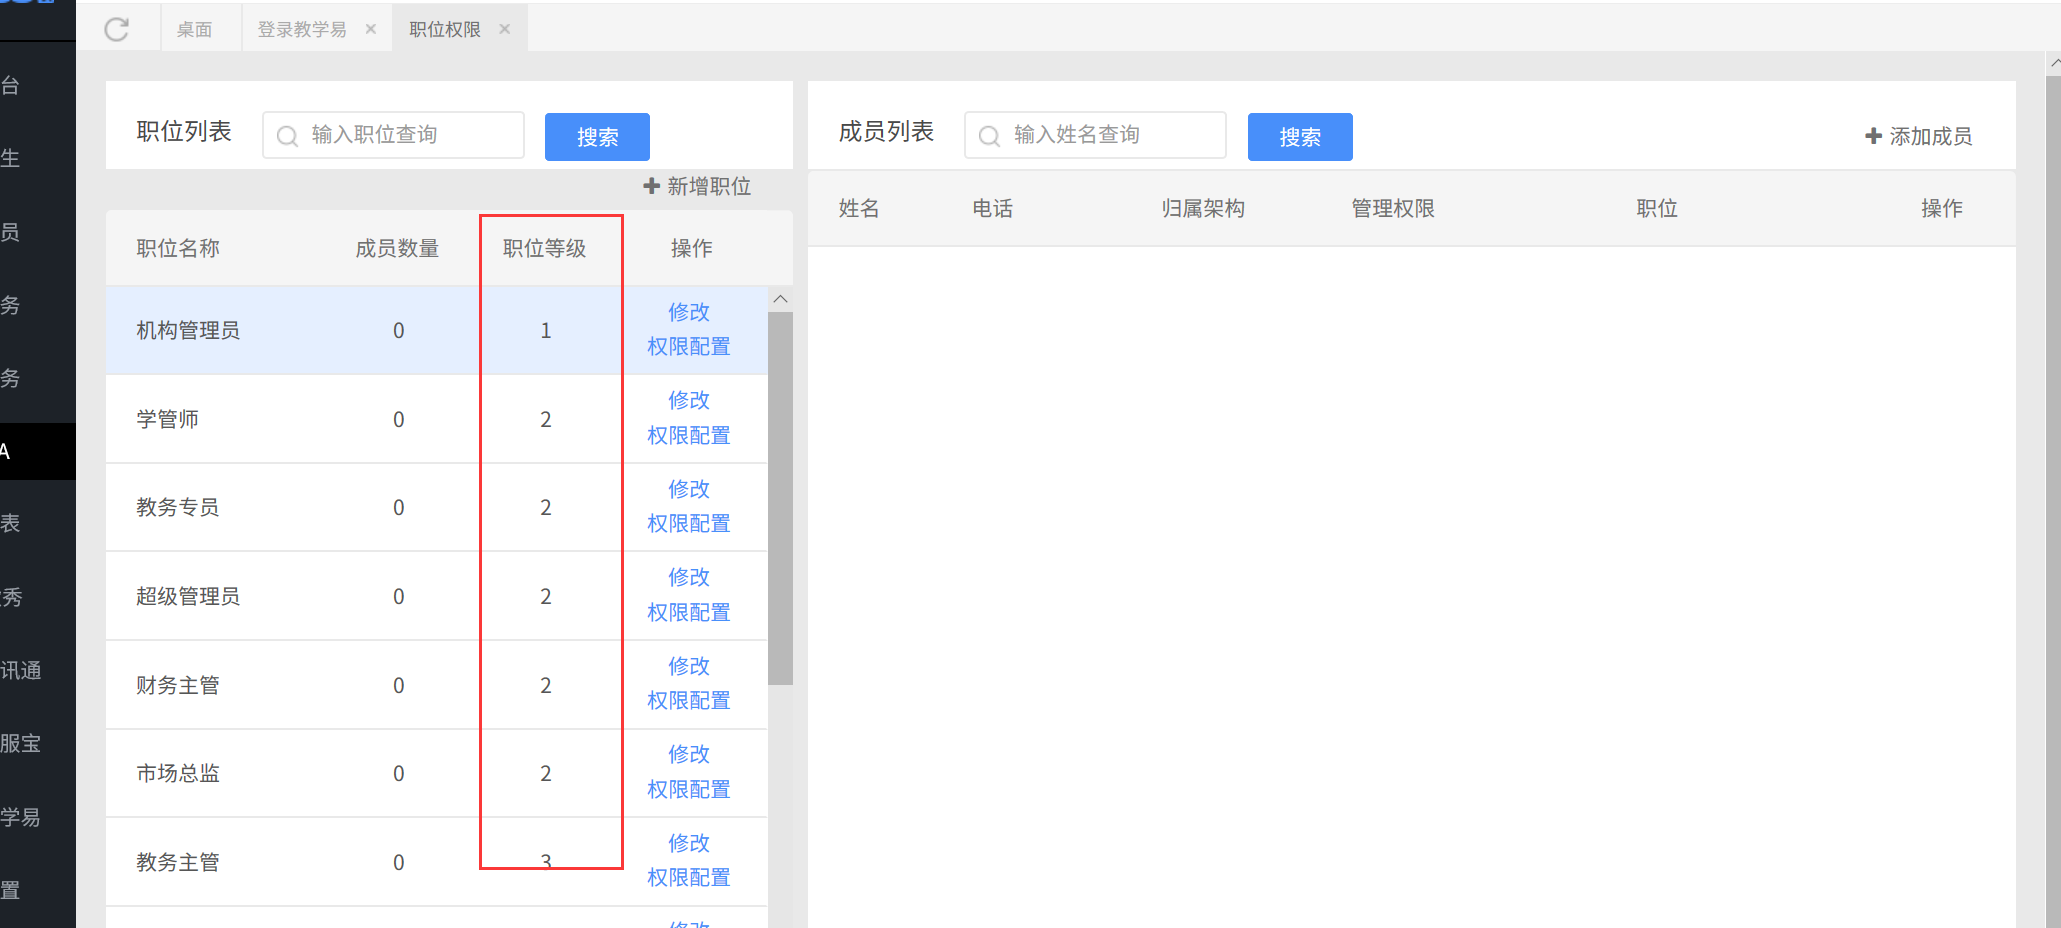Click scroll-up arrow of position list
The height and width of the screenshot is (928, 2061).
coord(781,299)
